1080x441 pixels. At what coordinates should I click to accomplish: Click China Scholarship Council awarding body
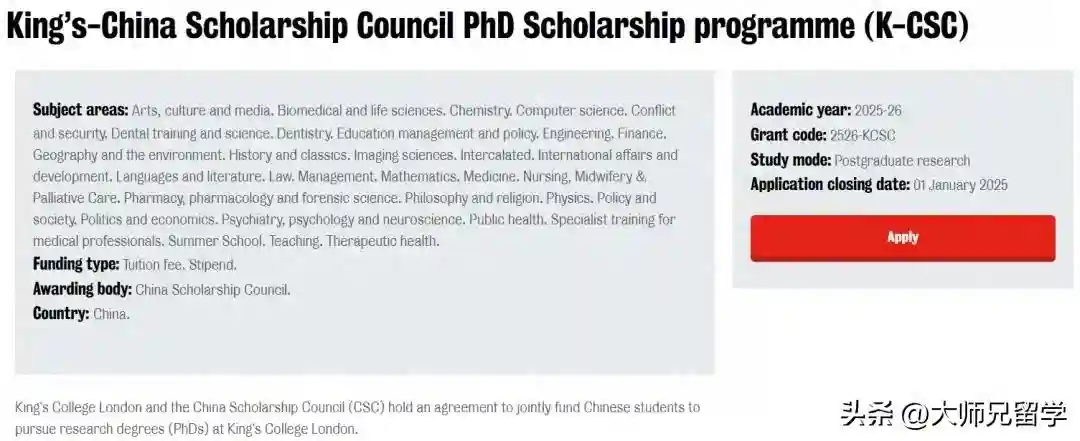pyautogui.click(x=212, y=290)
